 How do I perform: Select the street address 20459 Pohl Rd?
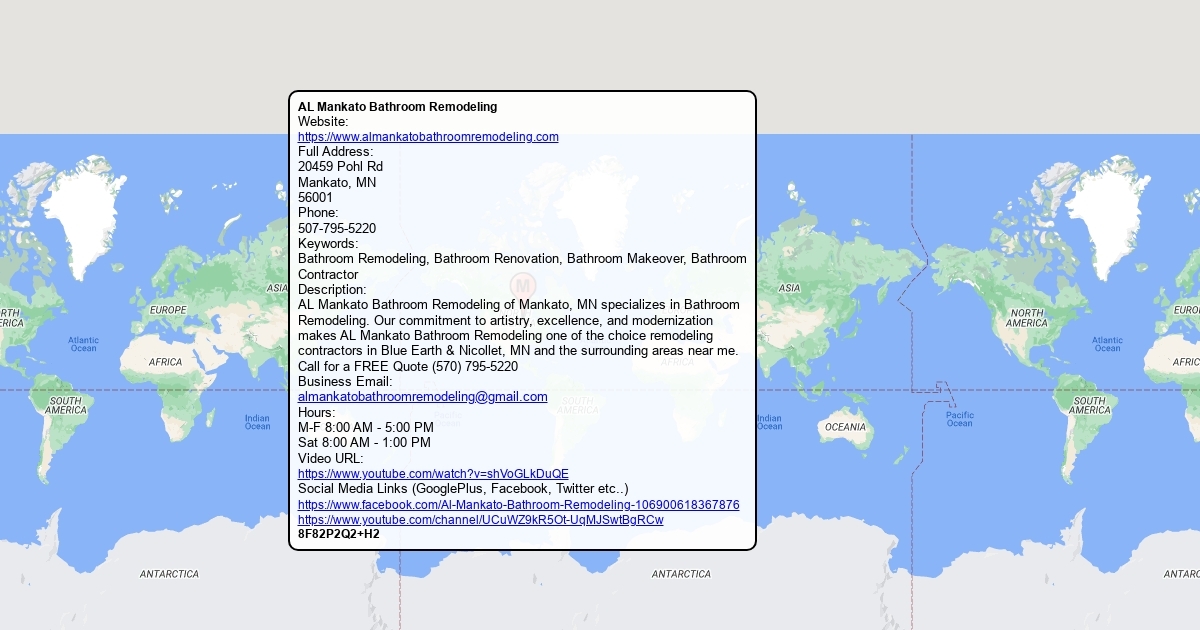coord(340,167)
